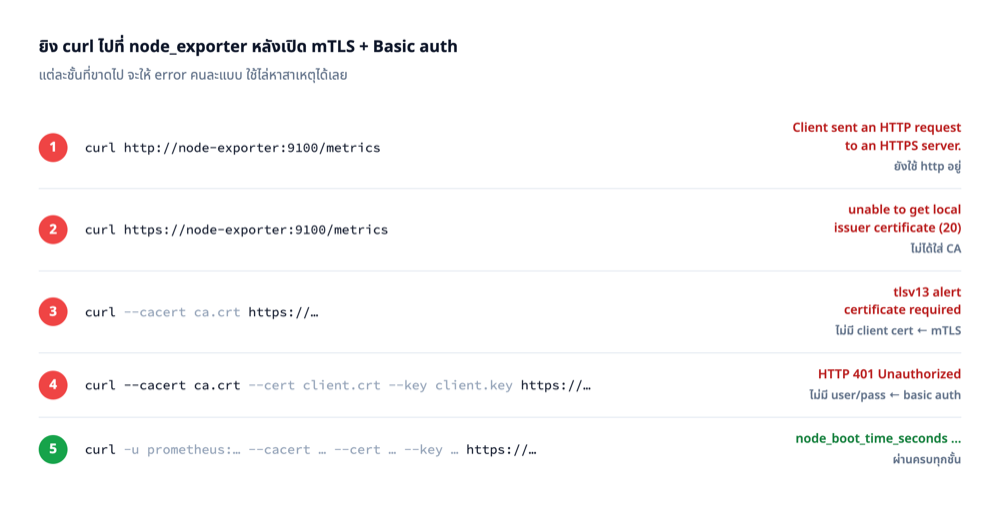Click the curl http://node-exporter:9100/metrics command
1000x516 pixels.
233,148
